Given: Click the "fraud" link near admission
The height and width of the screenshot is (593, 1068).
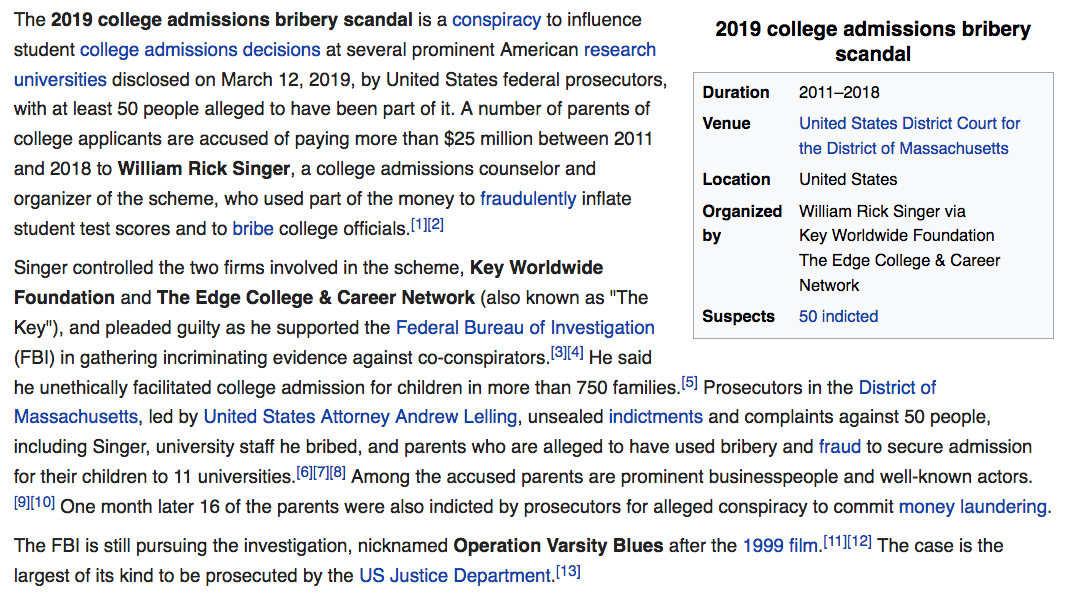Looking at the screenshot, I should [840, 446].
